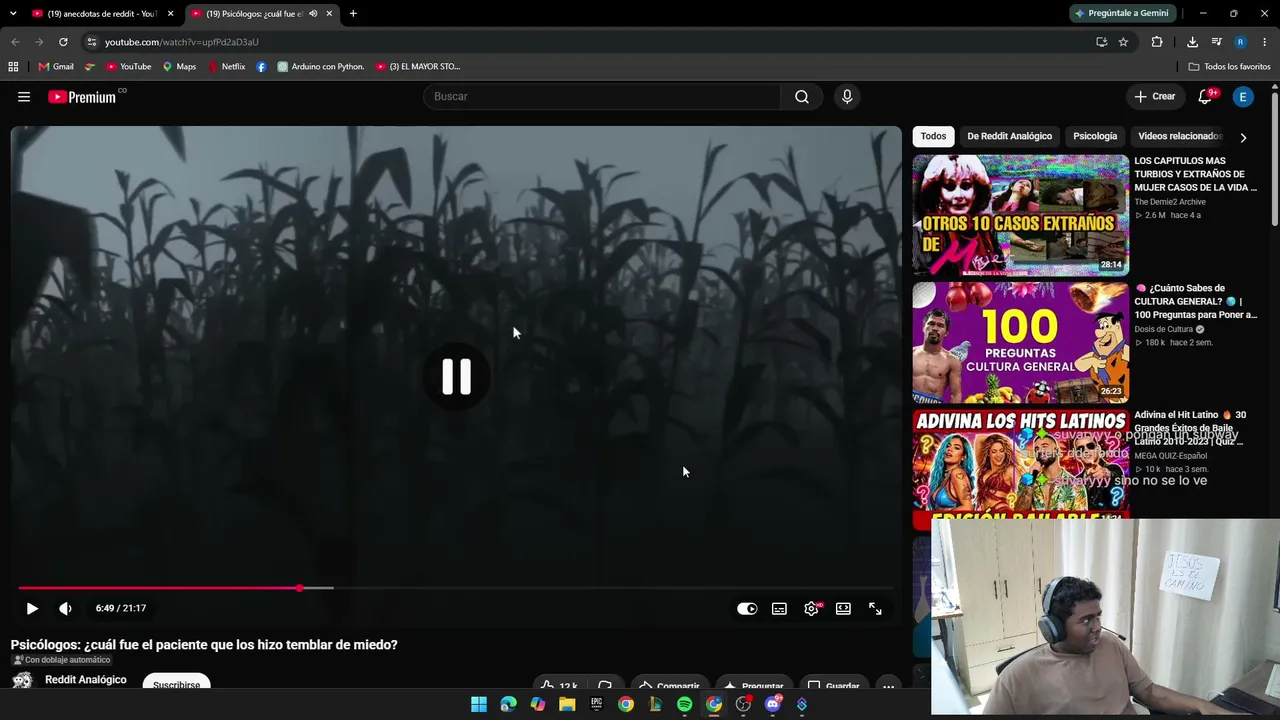The height and width of the screenshot is (720, 1280).
Task: Open the "100 Preguntas Cultura General" thumbnail
Action: point(1020,343)
